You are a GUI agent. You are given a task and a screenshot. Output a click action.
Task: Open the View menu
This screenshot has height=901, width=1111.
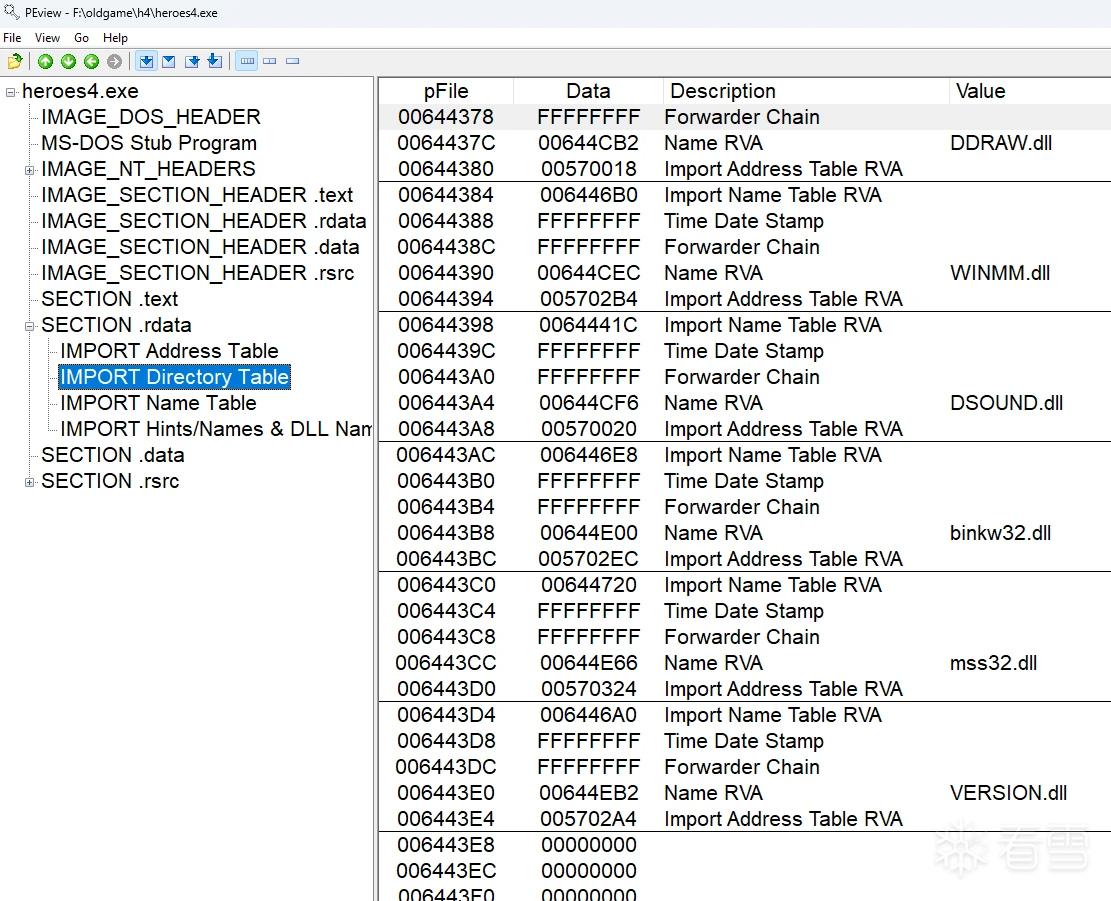[x=47, y=38]
